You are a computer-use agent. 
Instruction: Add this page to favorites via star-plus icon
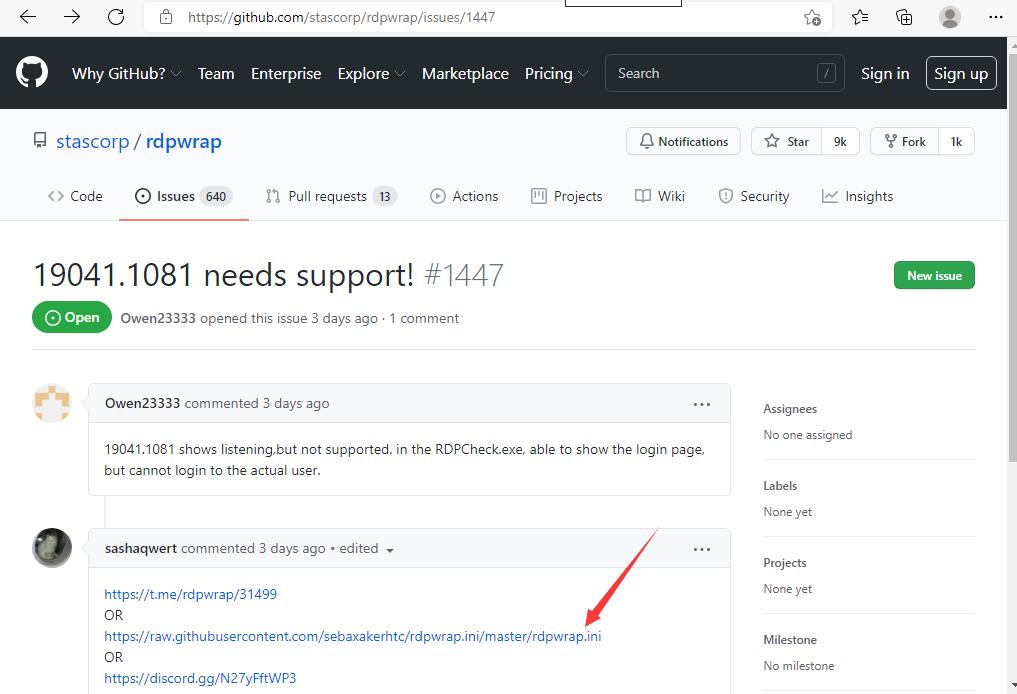click(812, 18)
